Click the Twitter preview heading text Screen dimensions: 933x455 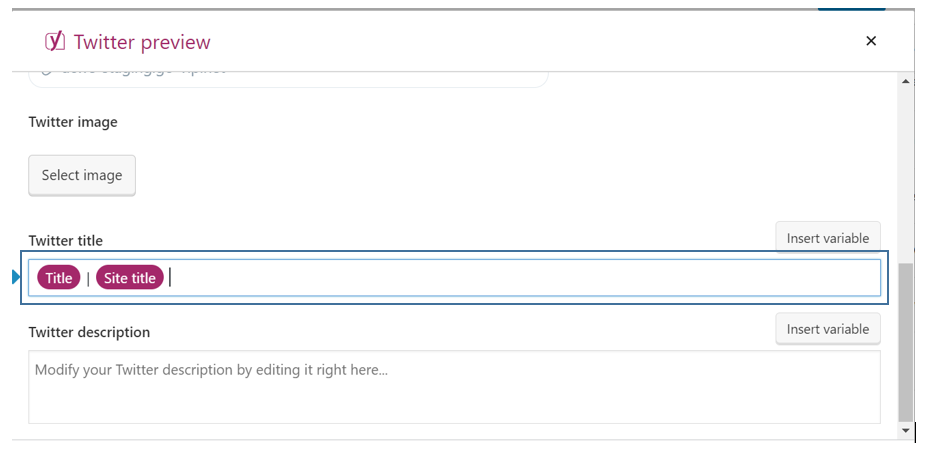click(142, 42)
